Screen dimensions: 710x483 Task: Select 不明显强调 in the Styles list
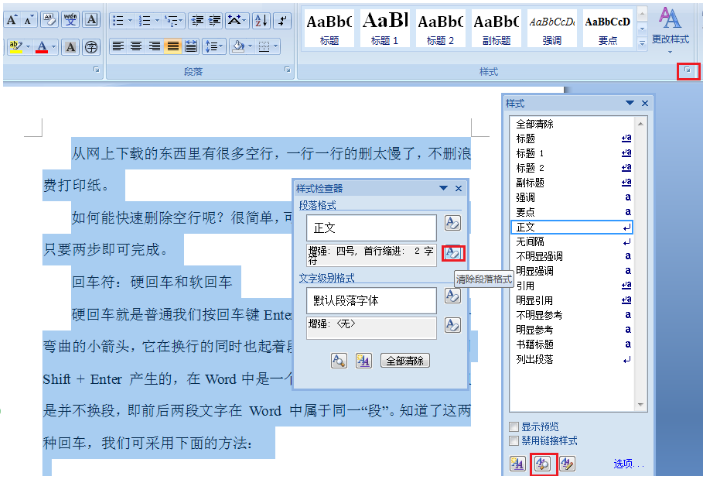tap(571, 256)
